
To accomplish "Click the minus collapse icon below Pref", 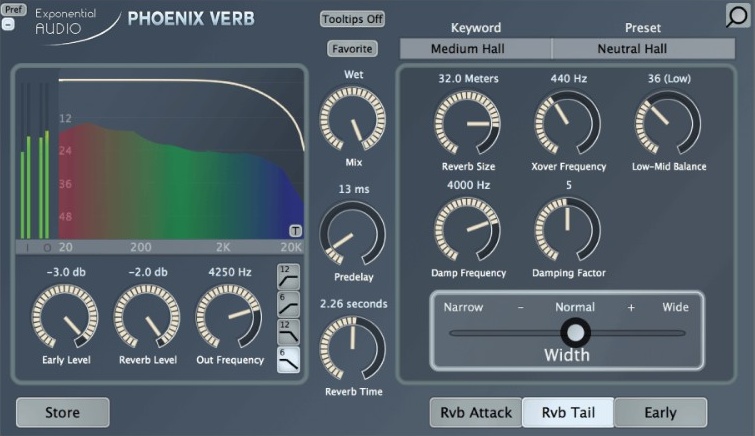I will [8, 24].
